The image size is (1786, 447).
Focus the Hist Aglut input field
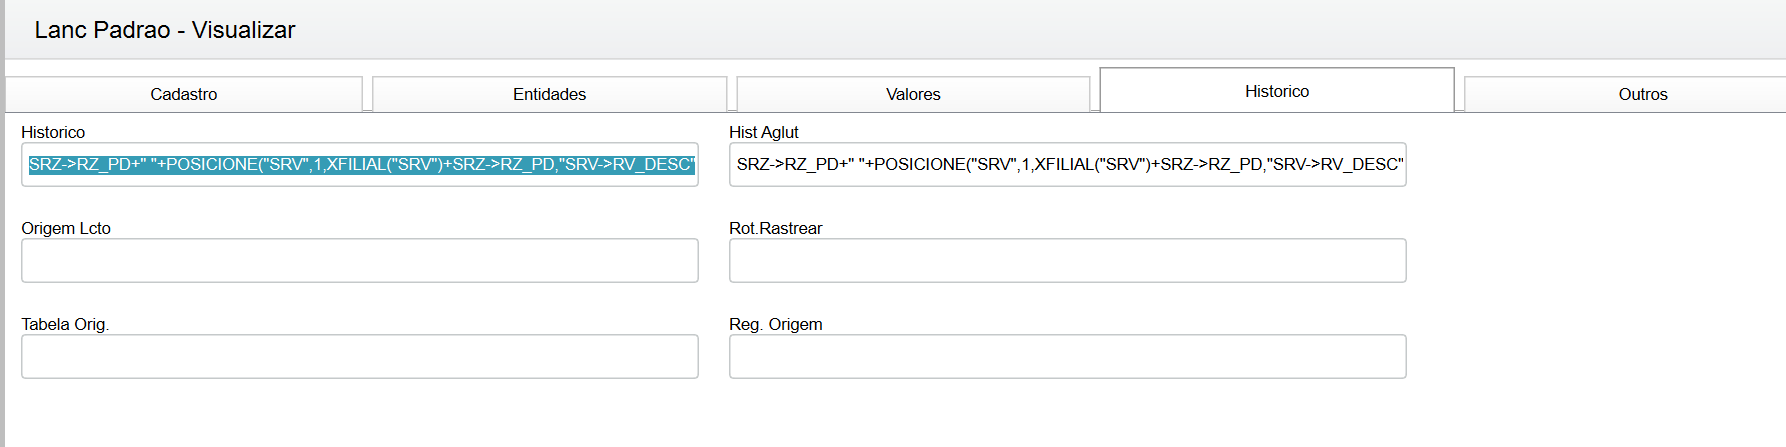click(1067, 165)
